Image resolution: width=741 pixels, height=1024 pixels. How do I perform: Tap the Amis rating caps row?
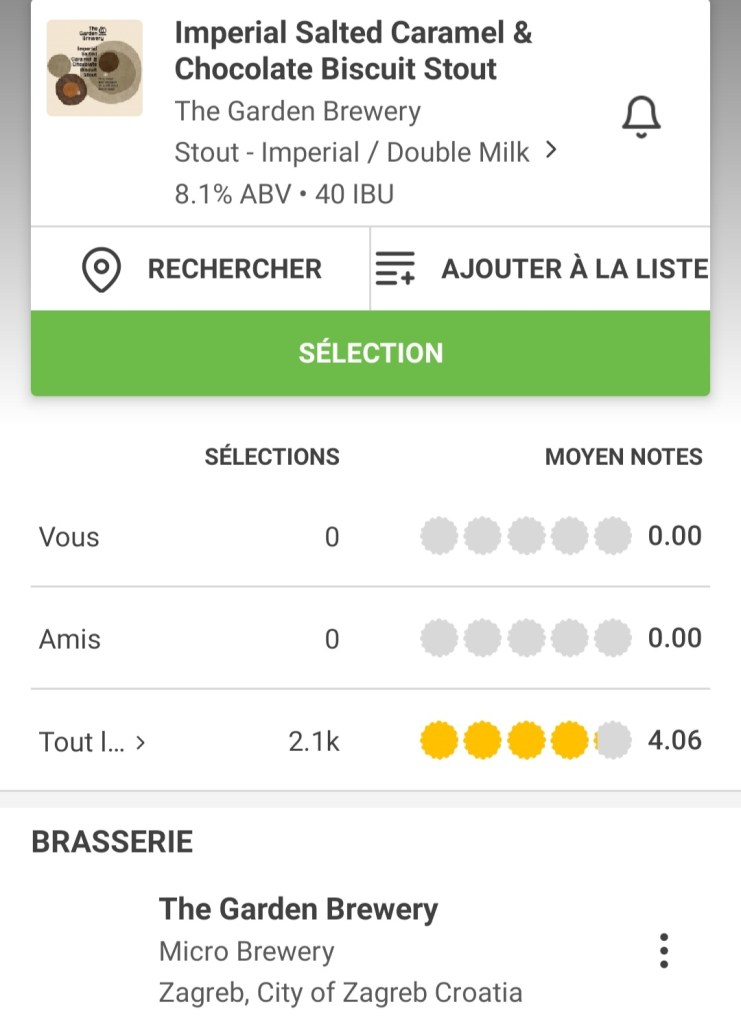pos(526,639)
